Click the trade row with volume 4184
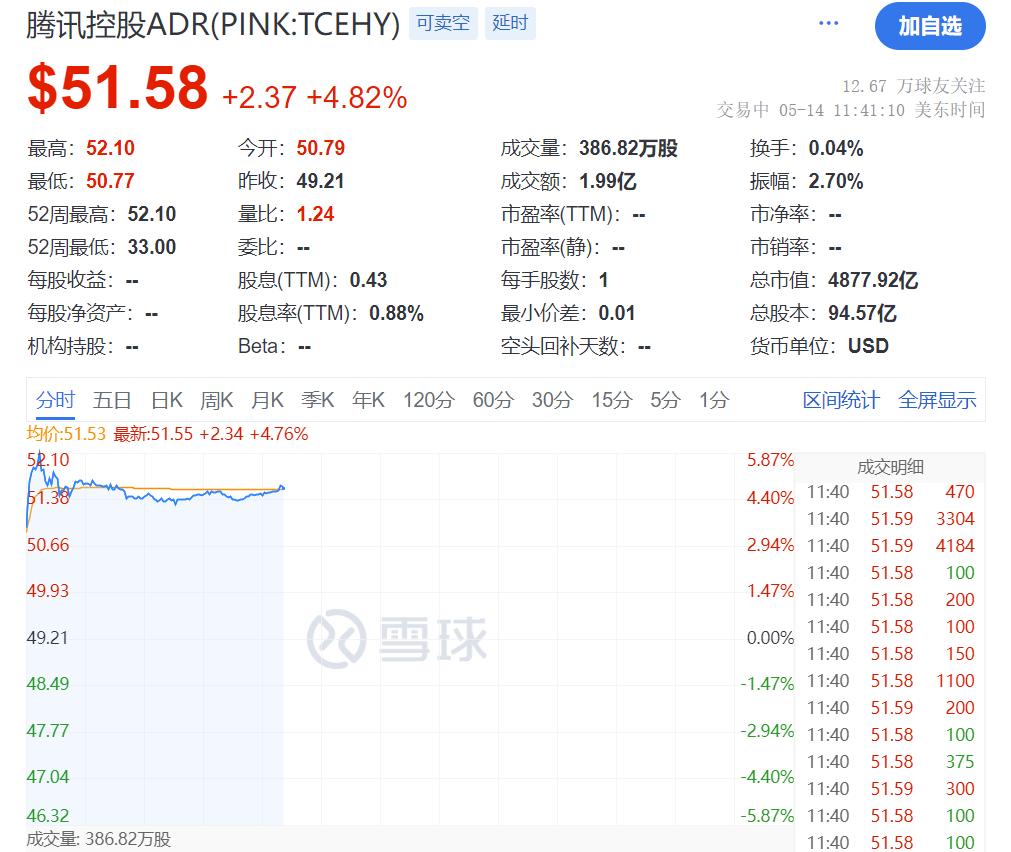The height and width of the screenshot is (852, 1011). (890, 546)
